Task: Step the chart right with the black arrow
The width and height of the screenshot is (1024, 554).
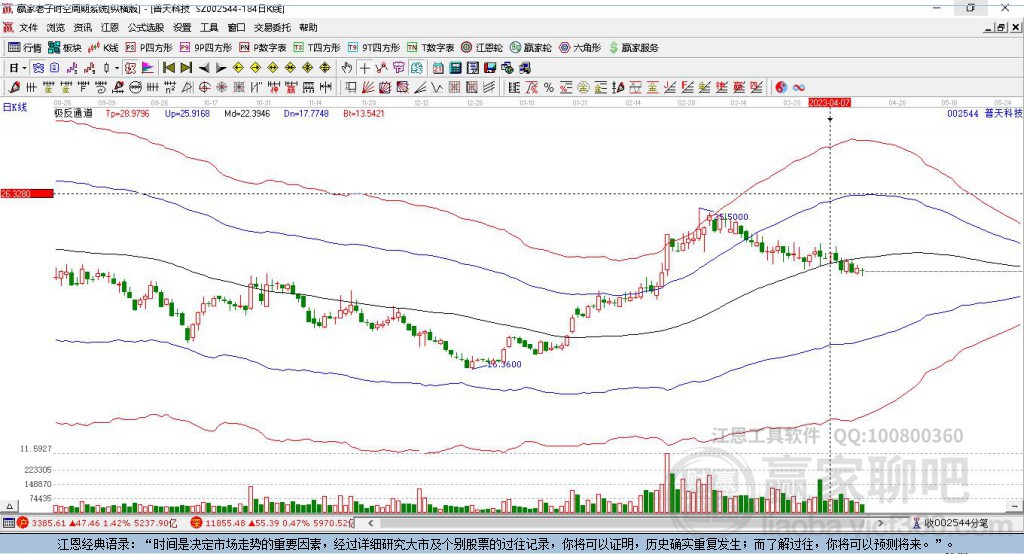Action: pos(221,68)
